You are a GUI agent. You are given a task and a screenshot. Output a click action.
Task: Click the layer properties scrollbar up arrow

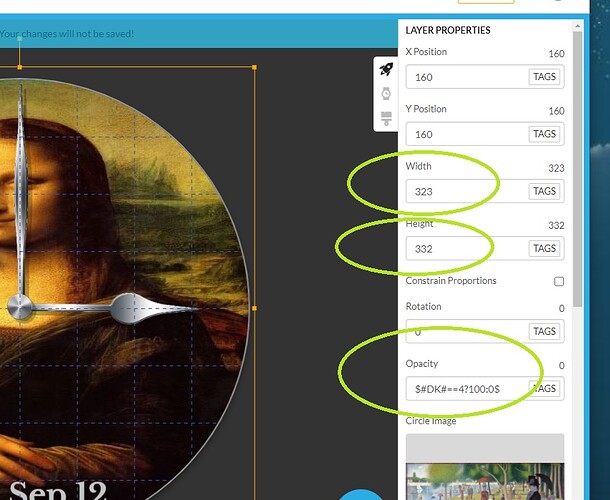click(577, 26)
